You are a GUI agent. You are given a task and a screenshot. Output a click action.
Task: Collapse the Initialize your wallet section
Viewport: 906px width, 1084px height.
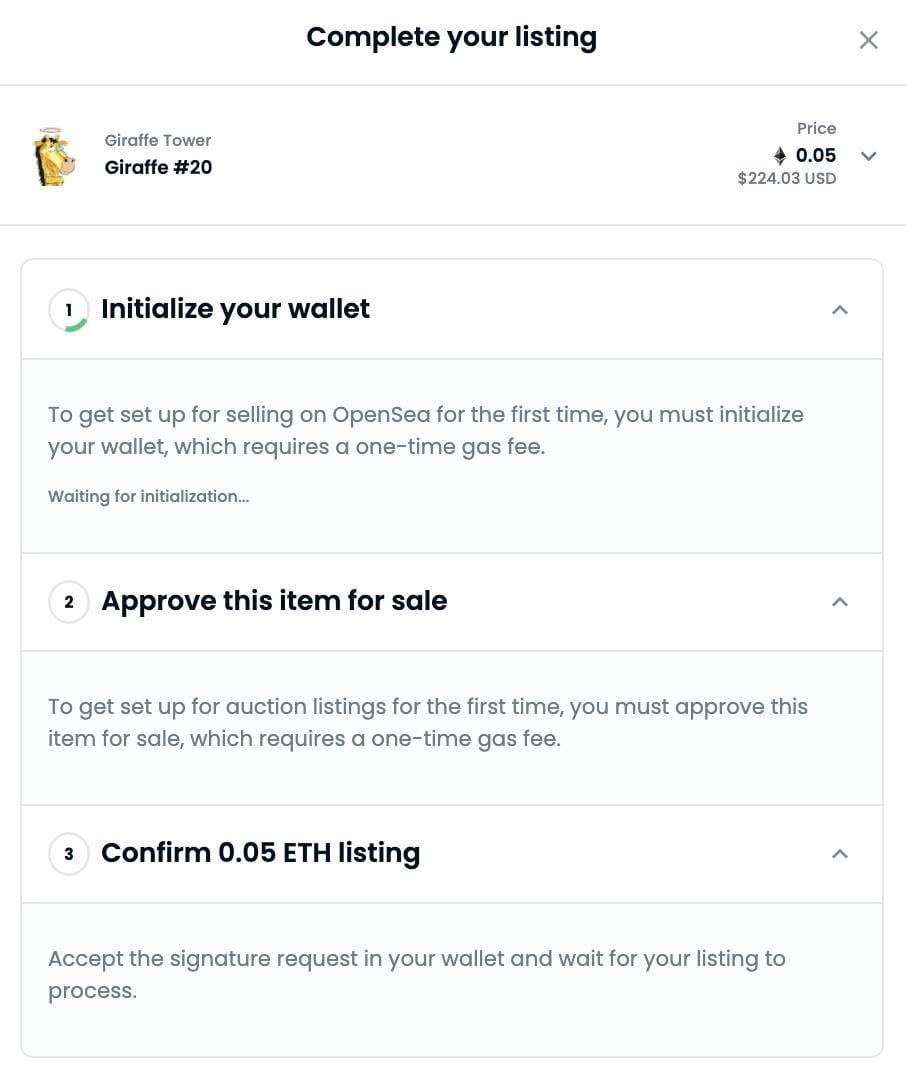pyautogui.click(x=840, y=310)
